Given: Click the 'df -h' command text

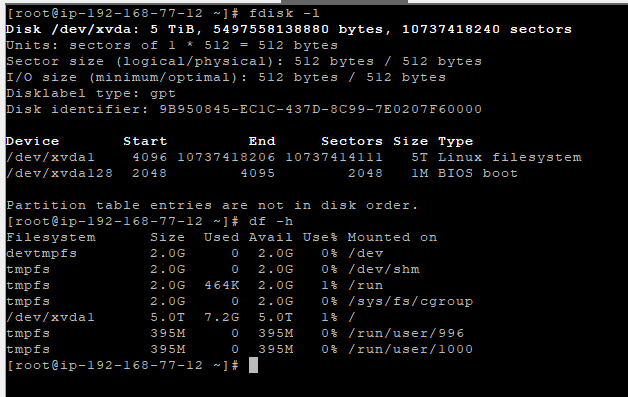Looking at the screenshot, I should [x=271, y=222].
